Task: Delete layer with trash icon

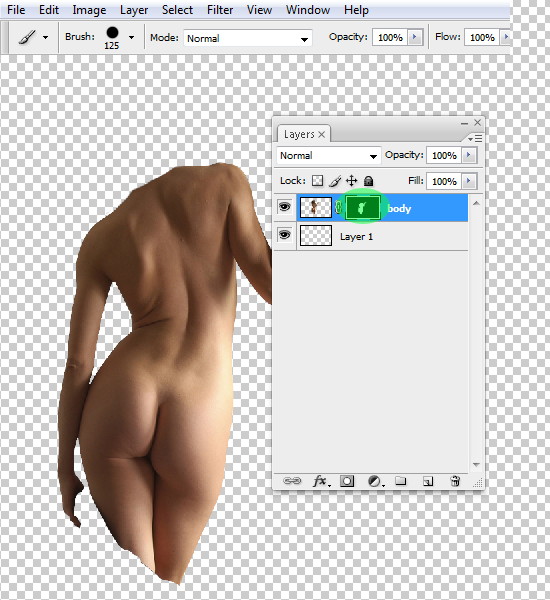Action: tap(455, 481)
